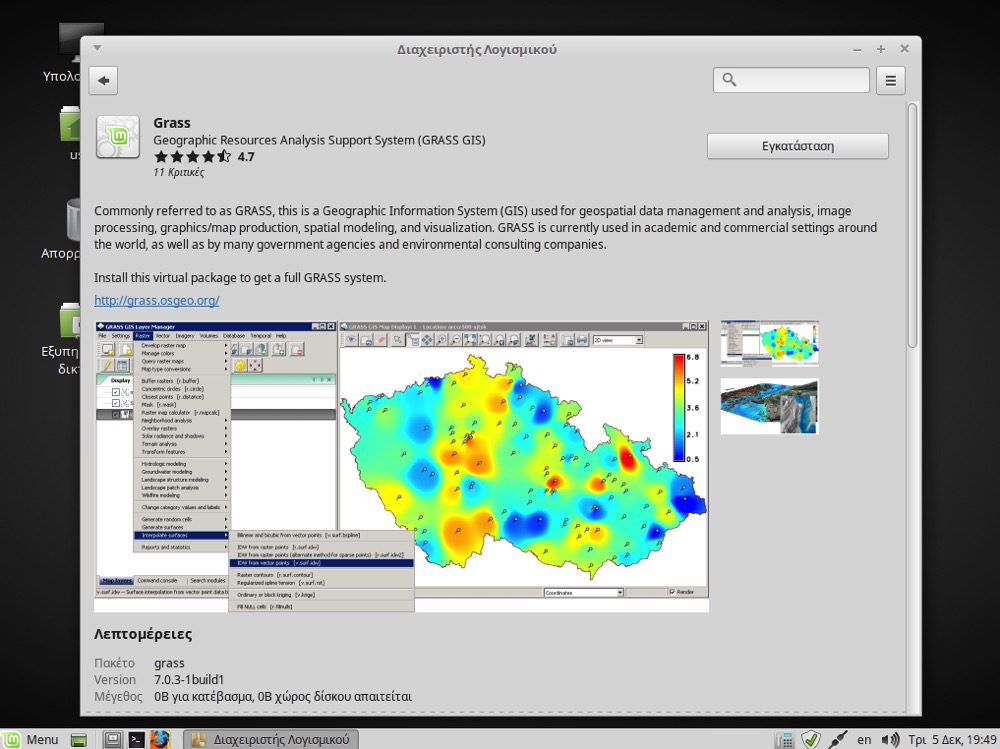Click the Grass application icon
The width and height of the screenshot is (1000, 749).
point(118,137)
